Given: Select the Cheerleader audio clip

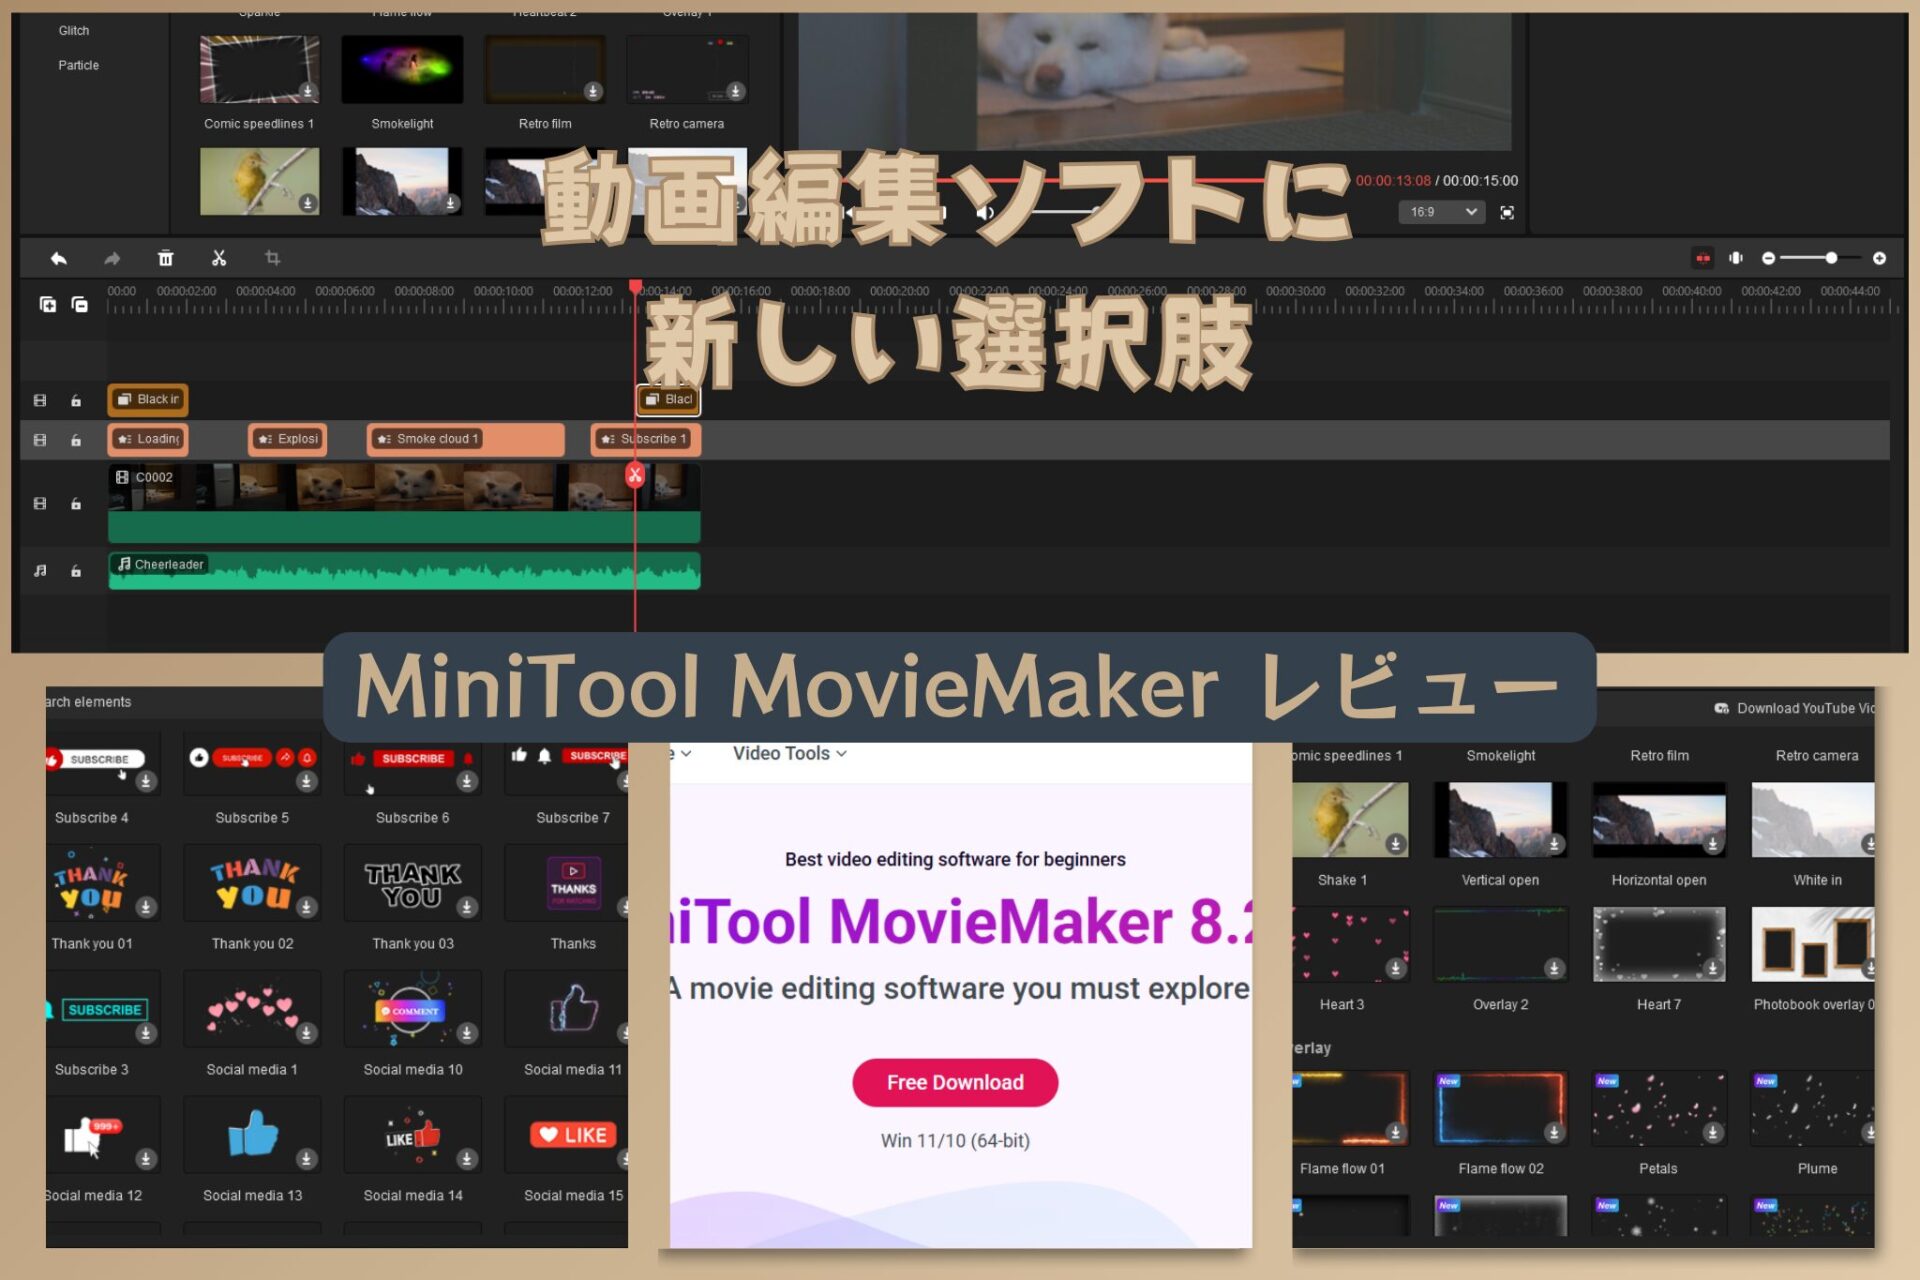Looking at the screenshot, I should 404,571.
